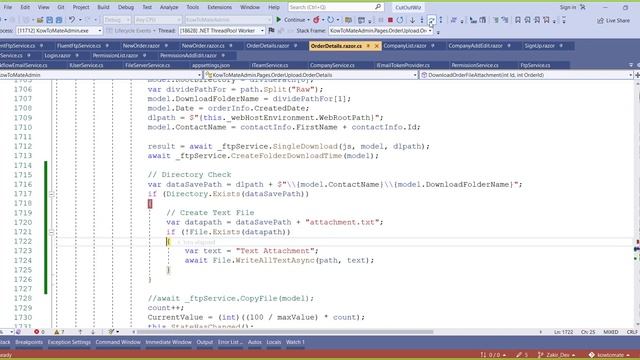This screenshot has width=640, height=360.
Task: Switch to the FtpService.cs tab
Action: click(535, 65)
